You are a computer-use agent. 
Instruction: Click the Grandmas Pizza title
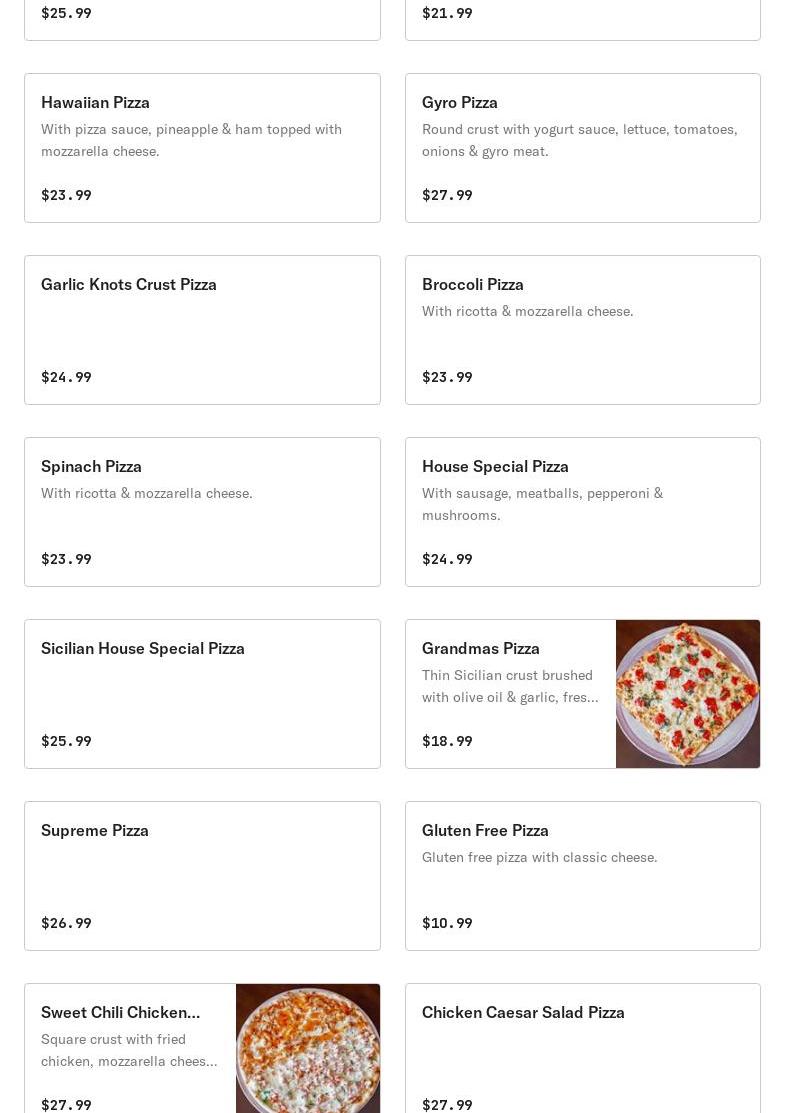[480, 648]
